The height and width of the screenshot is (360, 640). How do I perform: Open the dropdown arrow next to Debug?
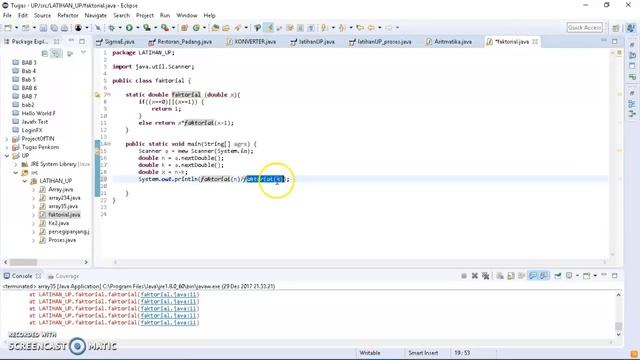[120, 28]
